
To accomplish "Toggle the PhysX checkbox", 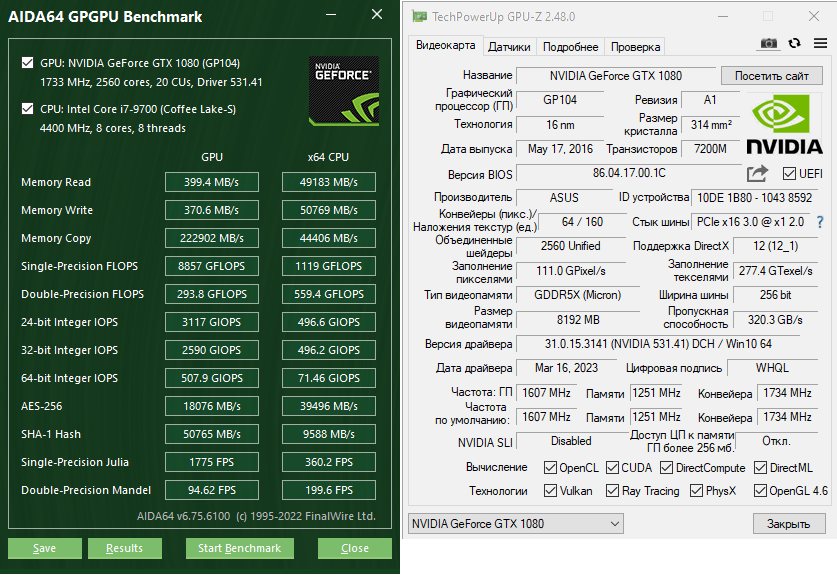I will pyautogui.click(x=696, y=491).
